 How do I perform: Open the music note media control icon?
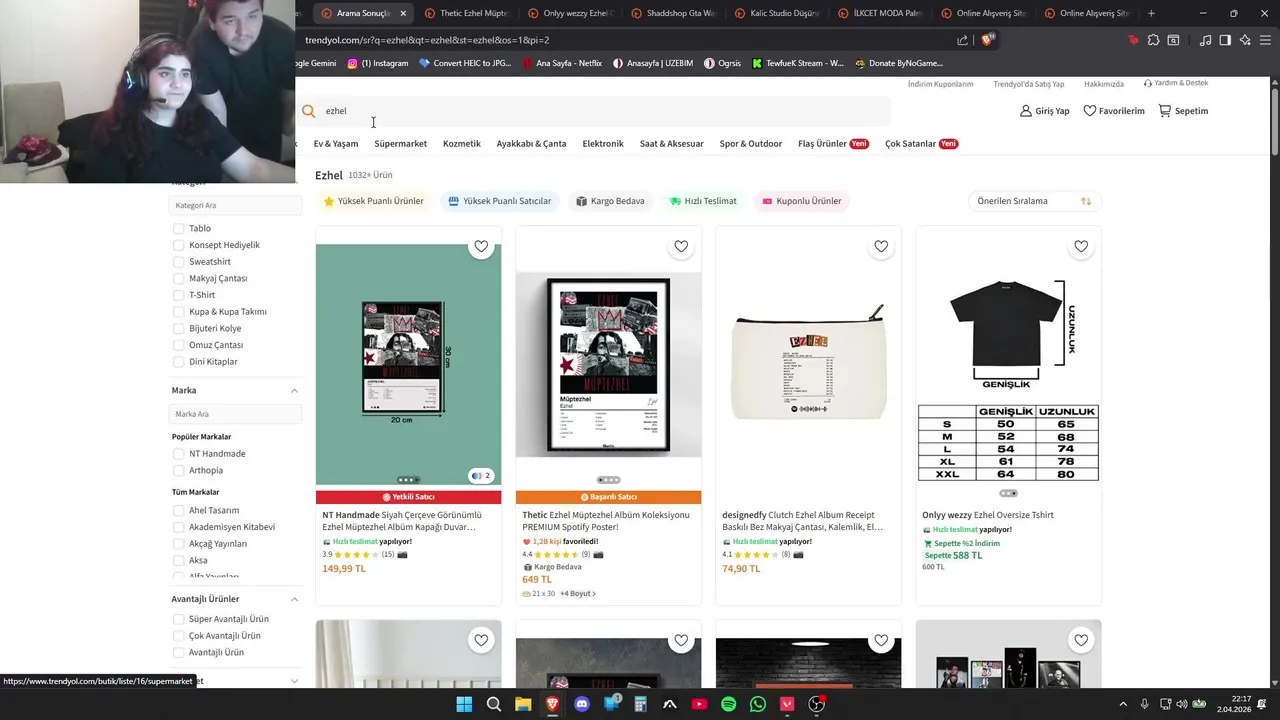(x=1205, y=40)
